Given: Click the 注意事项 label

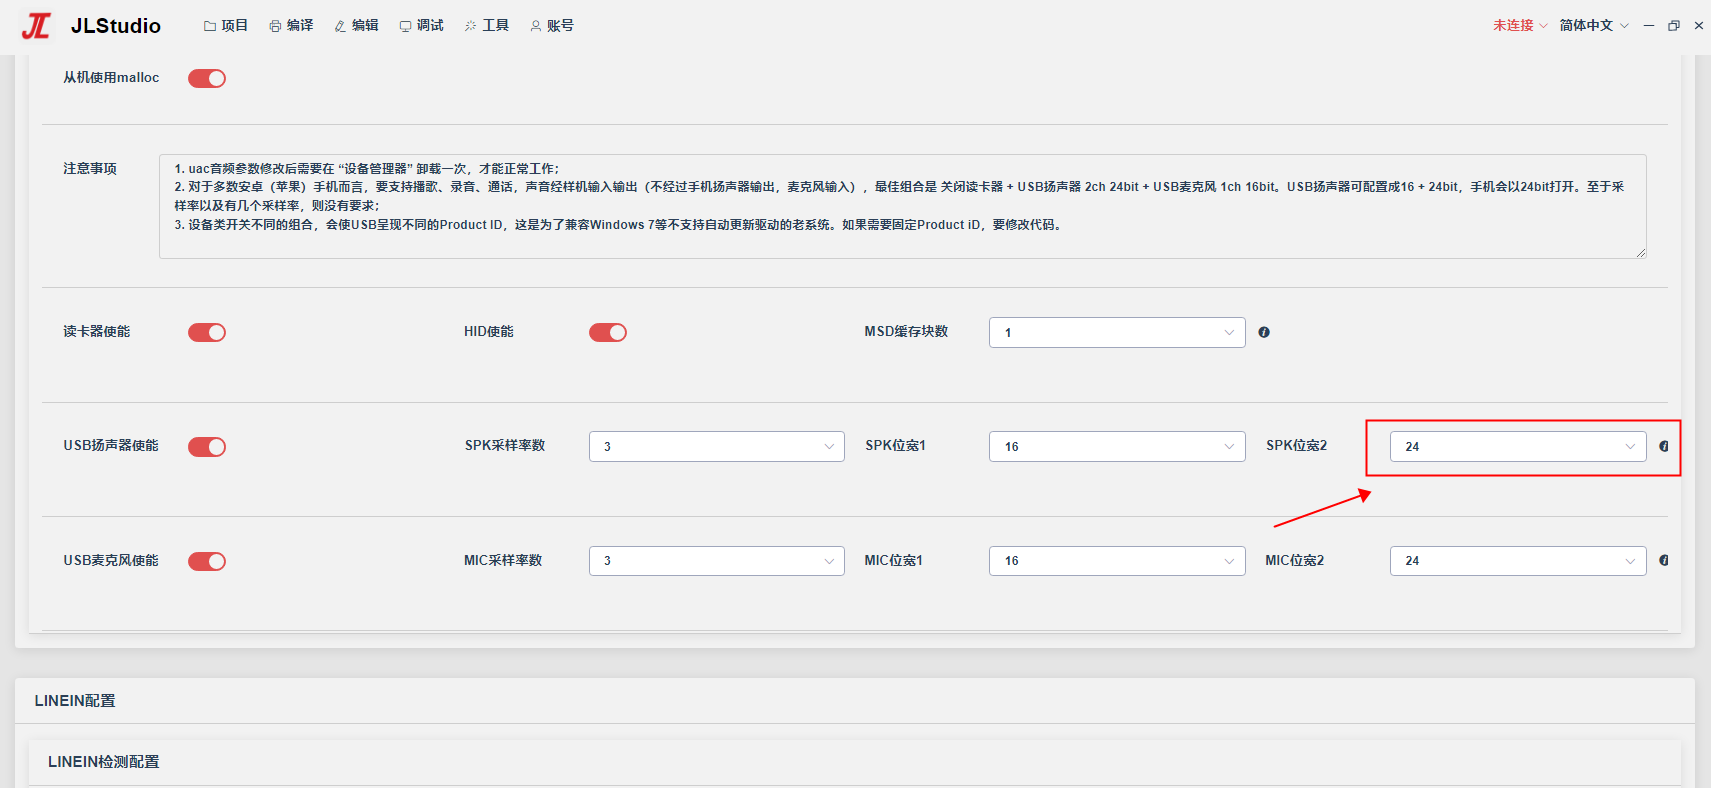Looking at the screenshot, I should (x=90, y=168).
